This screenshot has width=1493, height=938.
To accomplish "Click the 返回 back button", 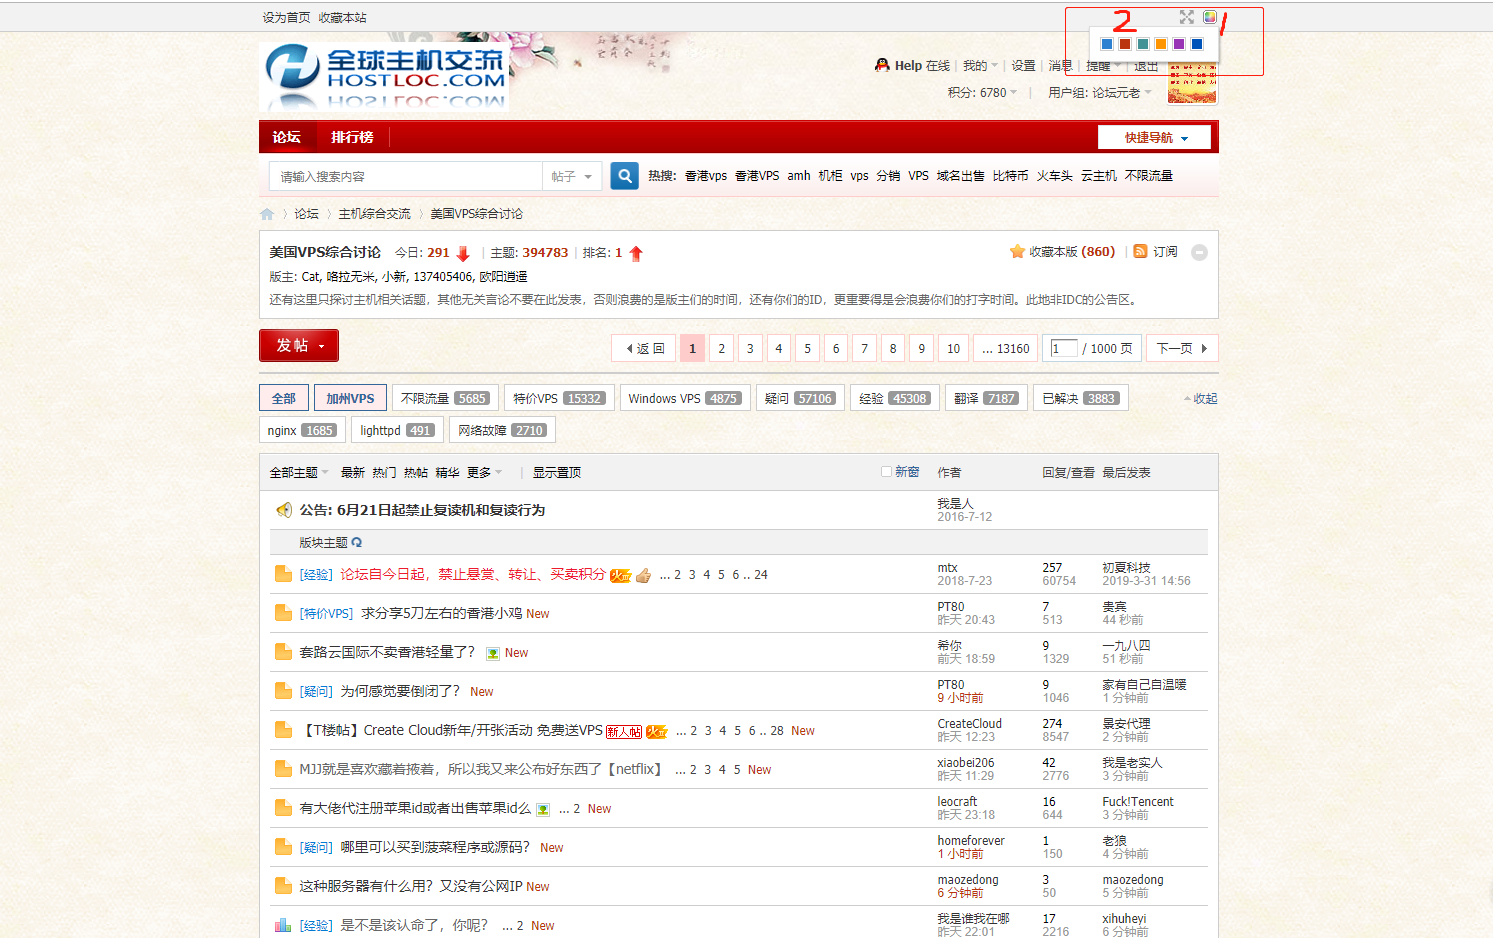I will [x=644, y=348].
